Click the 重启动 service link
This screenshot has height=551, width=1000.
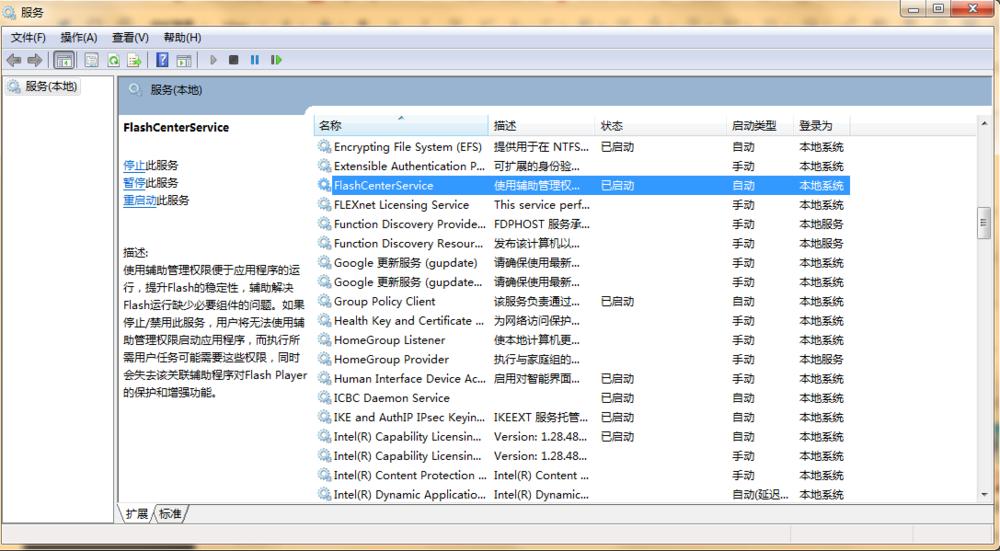click(x=140, y=200)
